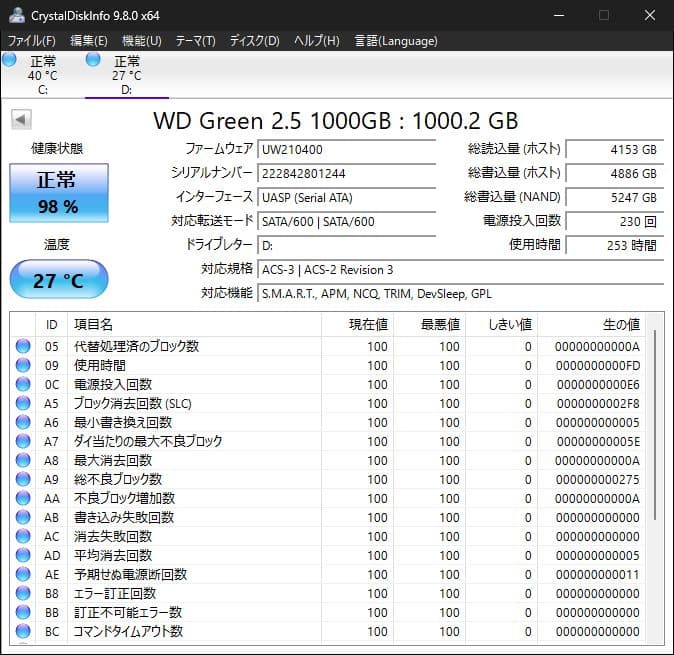Switch to the C: disk tab
Image resolution: width=674 pixels, height=655 pixels.
click(42, 75)
